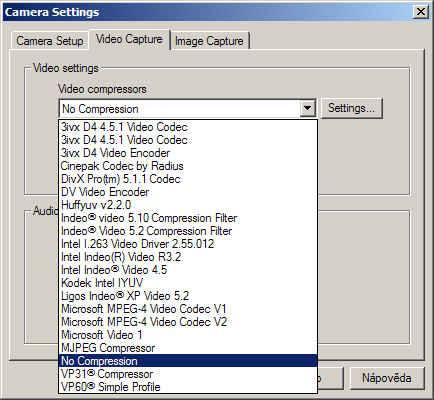Select VP60 Simple Profile
The width and height of the screenshot is (434, 400).
pos(188,387)
